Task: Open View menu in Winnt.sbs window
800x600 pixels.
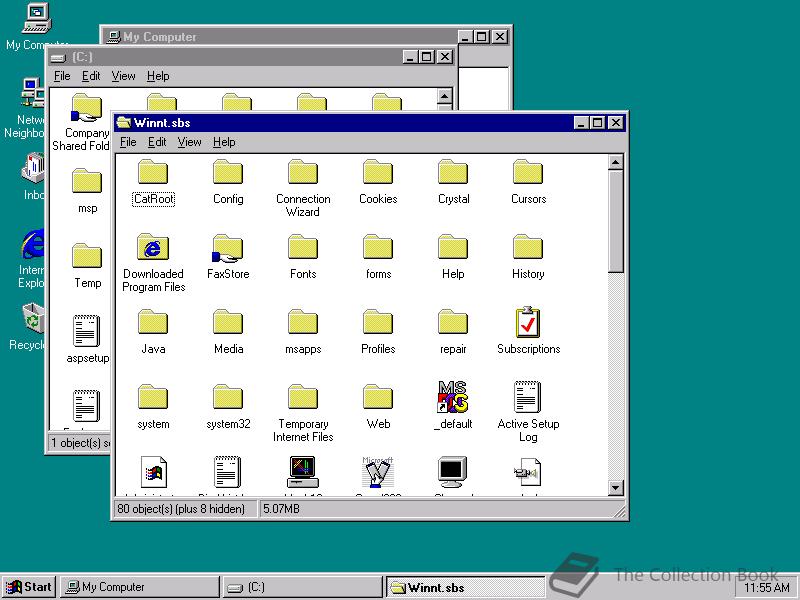Action: click(x=189, y=142)
